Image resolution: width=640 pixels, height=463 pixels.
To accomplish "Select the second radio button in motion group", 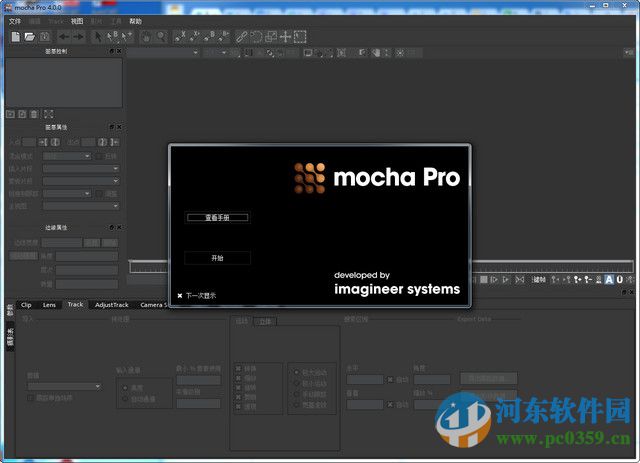I will pyautogui.click(x=297, y=383).
